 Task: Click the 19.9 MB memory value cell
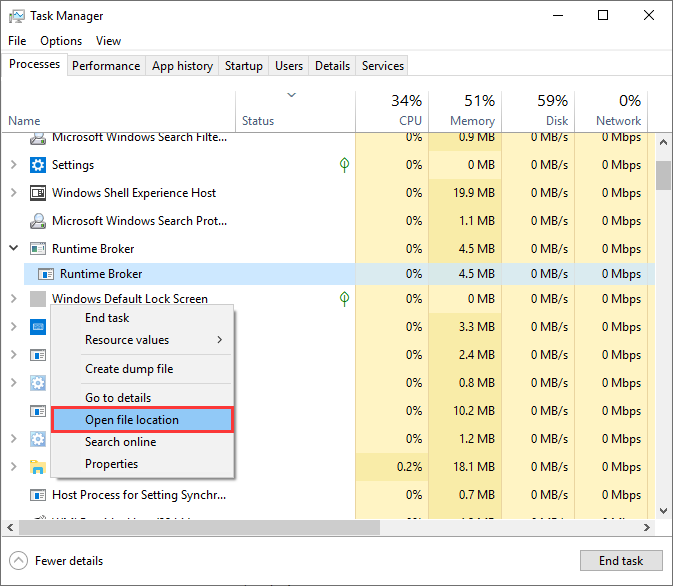click(x=465, y=193)
